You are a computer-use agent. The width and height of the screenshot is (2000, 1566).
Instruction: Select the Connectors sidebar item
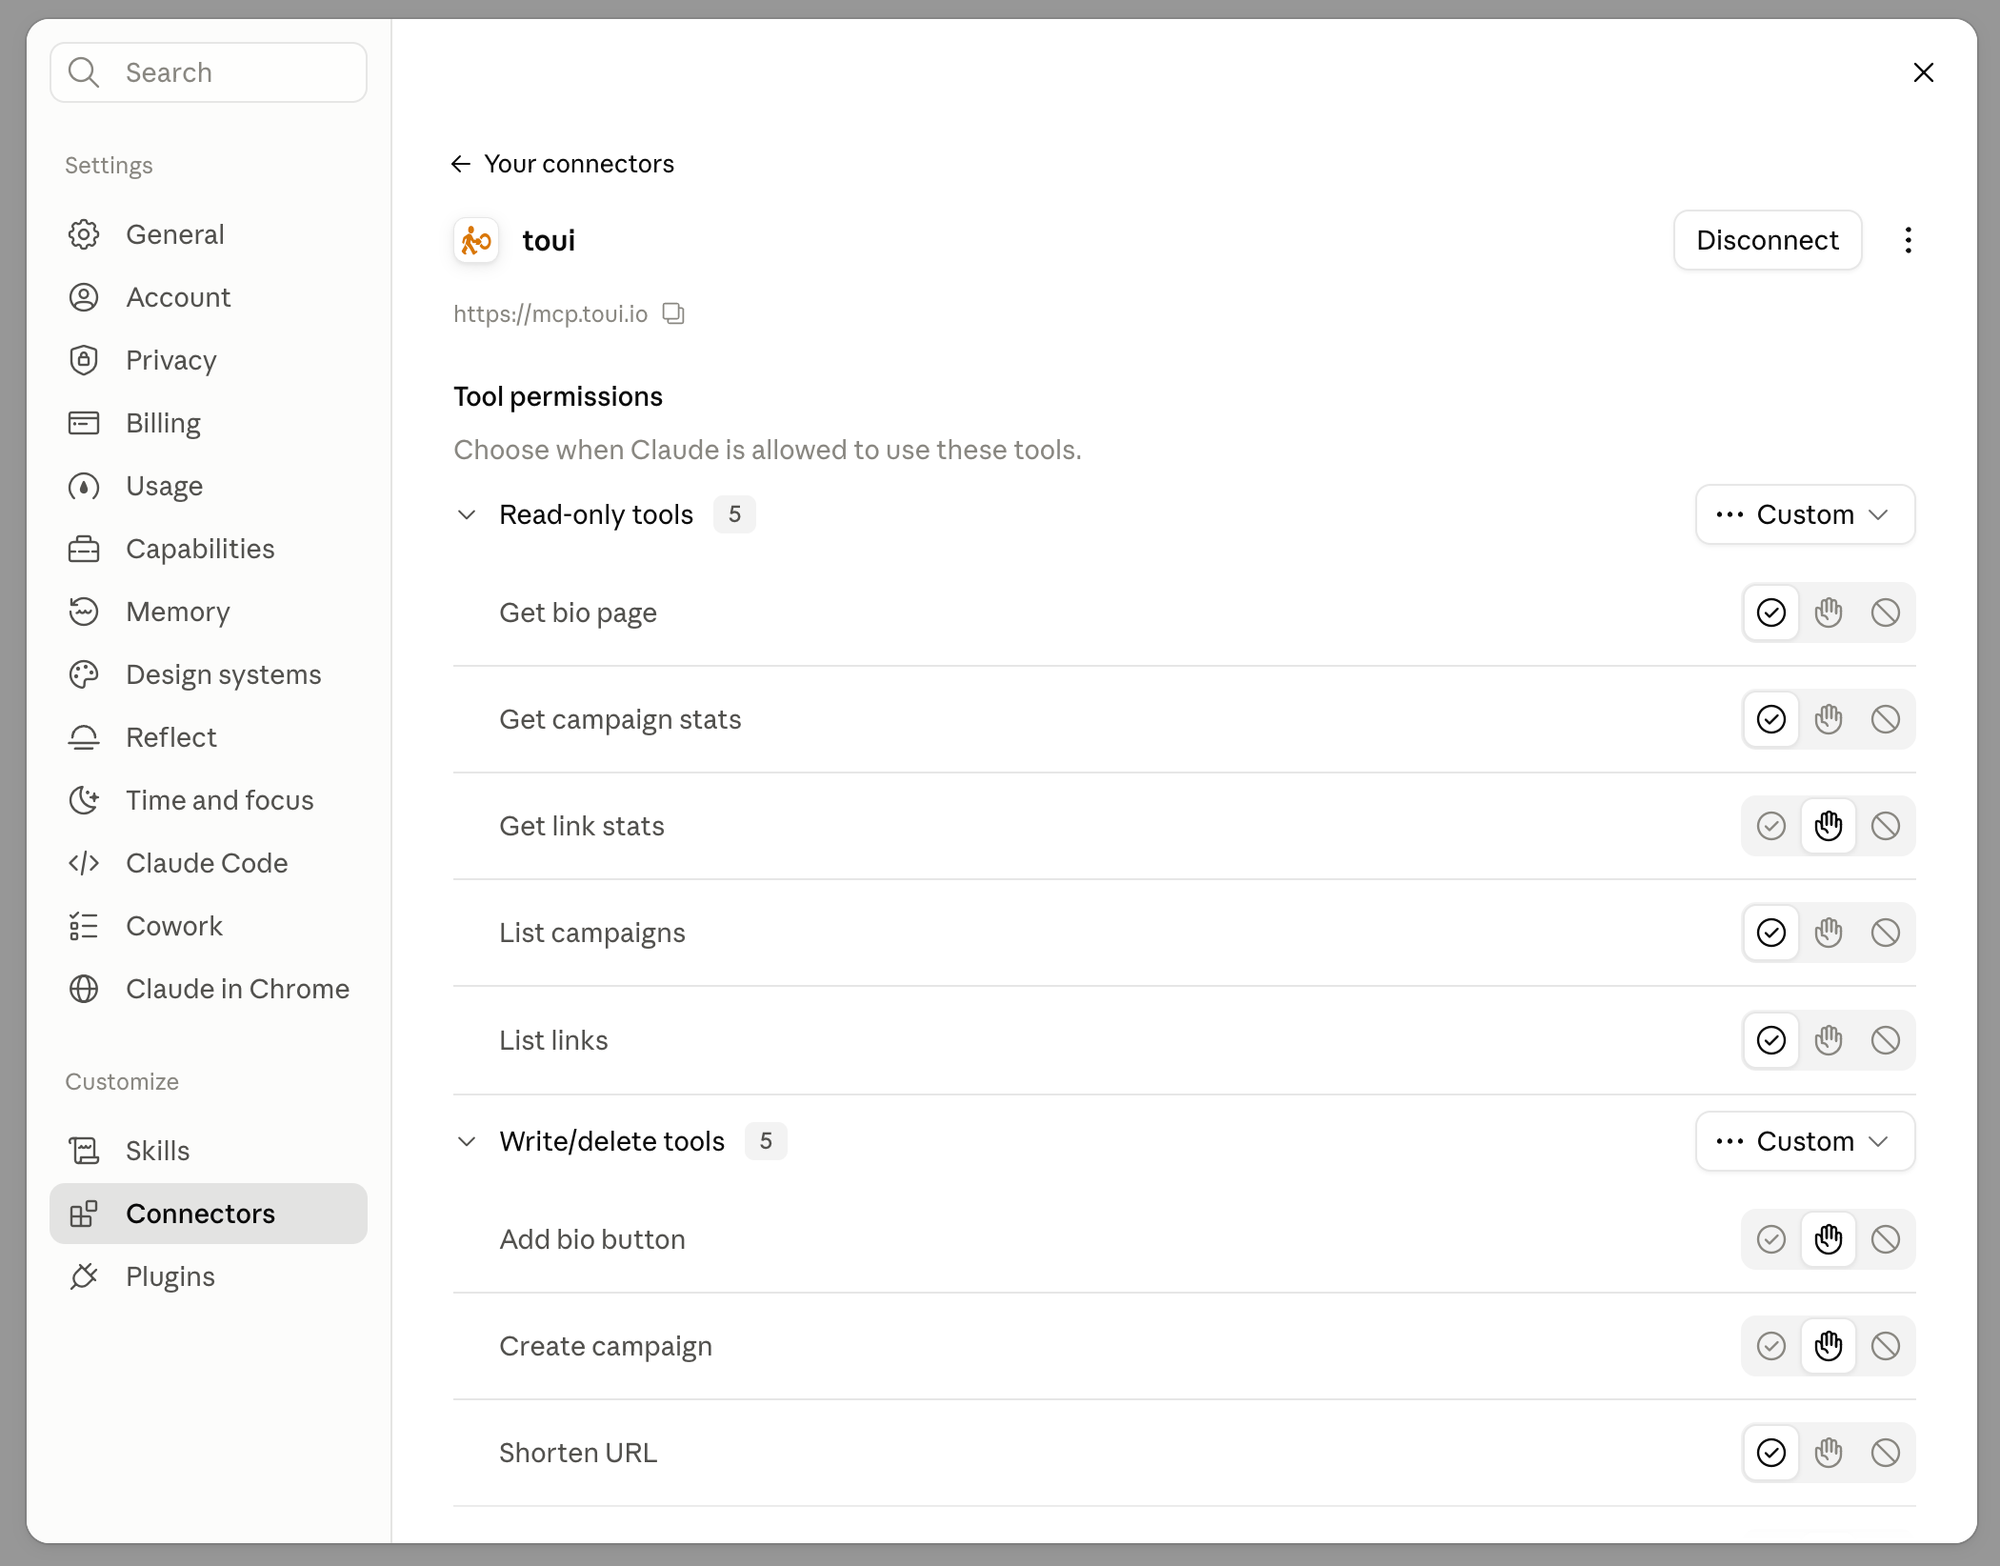click(208, 1214)
